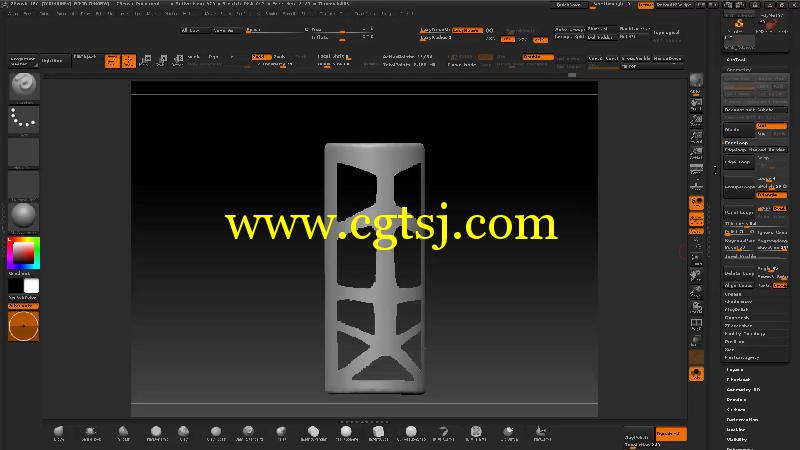
Task: Select the red tool thumbnail in Tool palette
Action: pos(771,25)
